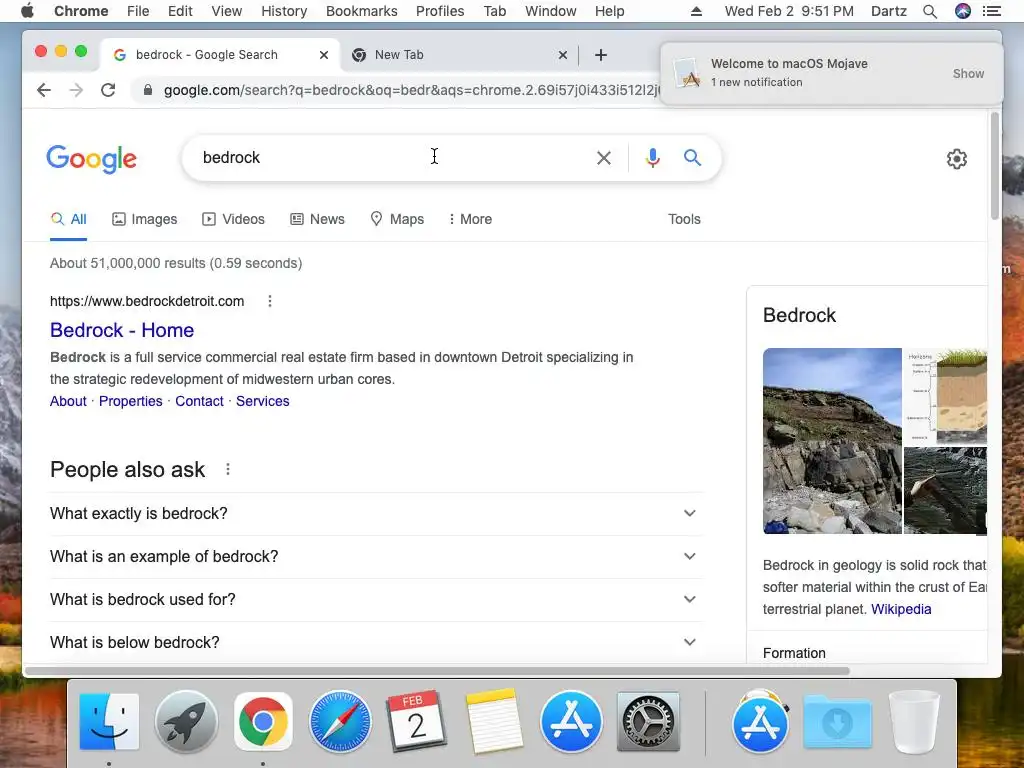
Task: Click the address bar URL
Action: (411, 90)
